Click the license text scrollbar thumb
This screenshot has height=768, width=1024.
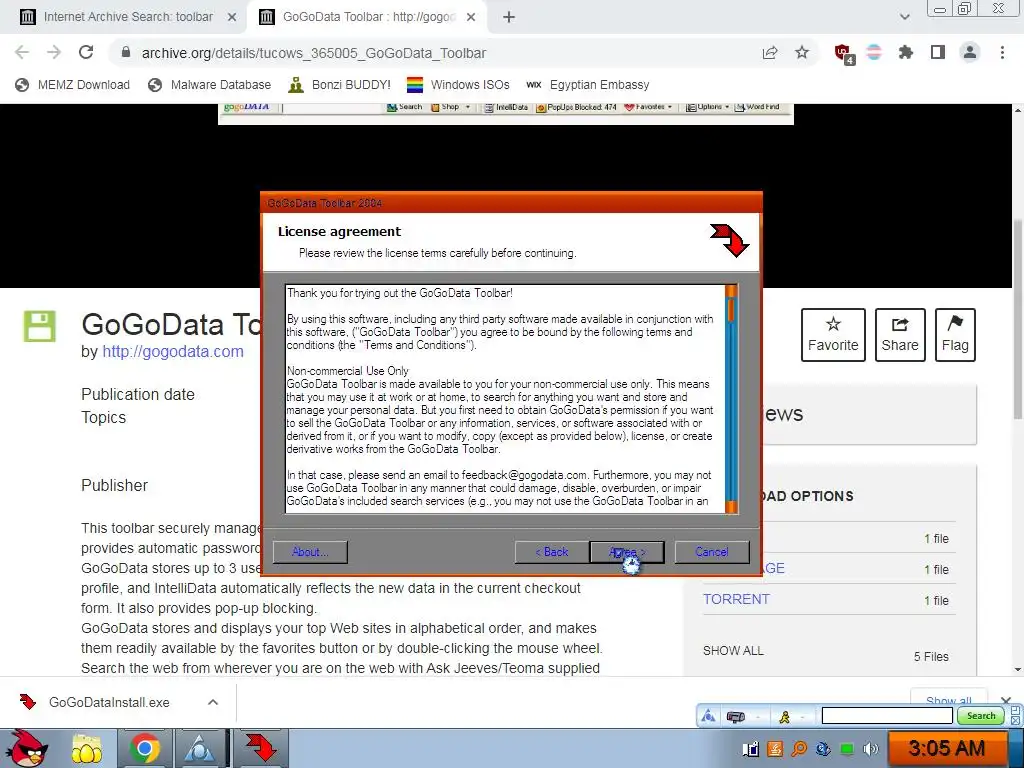(731, 310)
